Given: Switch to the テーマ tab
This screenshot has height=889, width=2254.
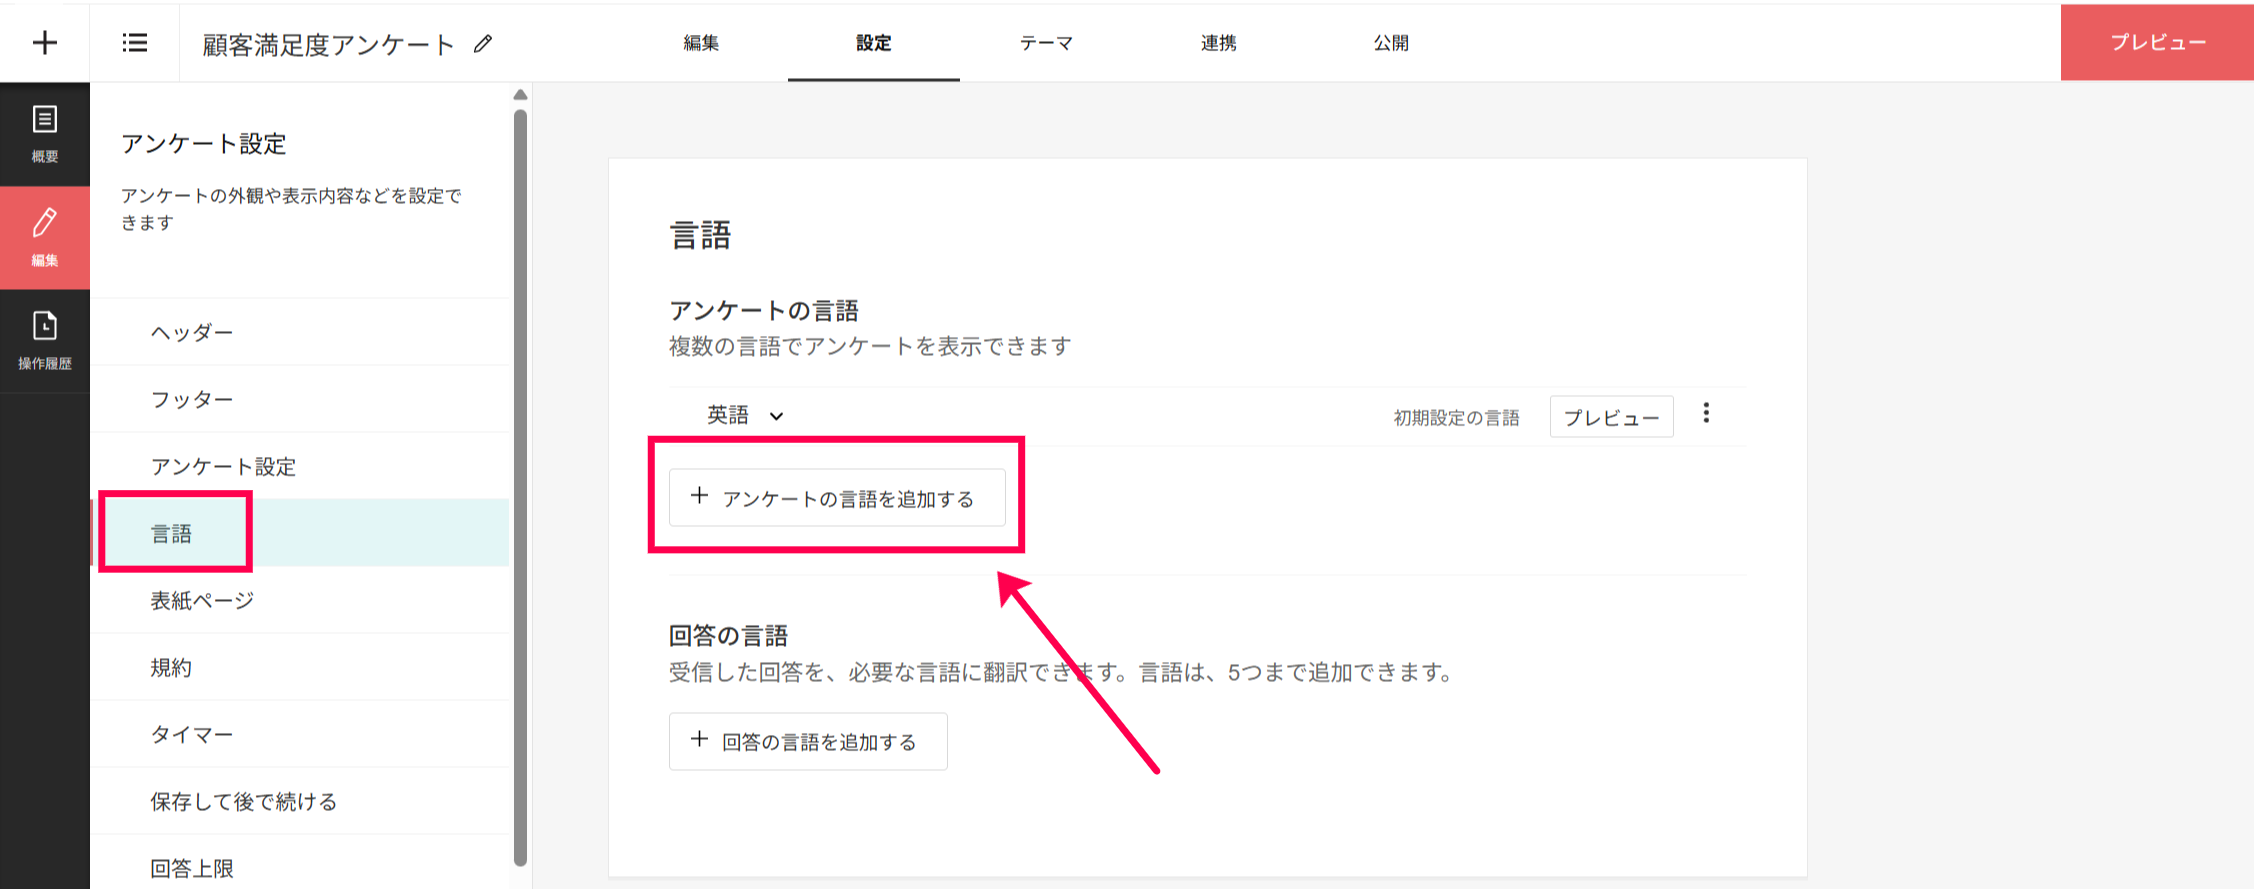Looking at the screenshot, I should [1046, 43].
